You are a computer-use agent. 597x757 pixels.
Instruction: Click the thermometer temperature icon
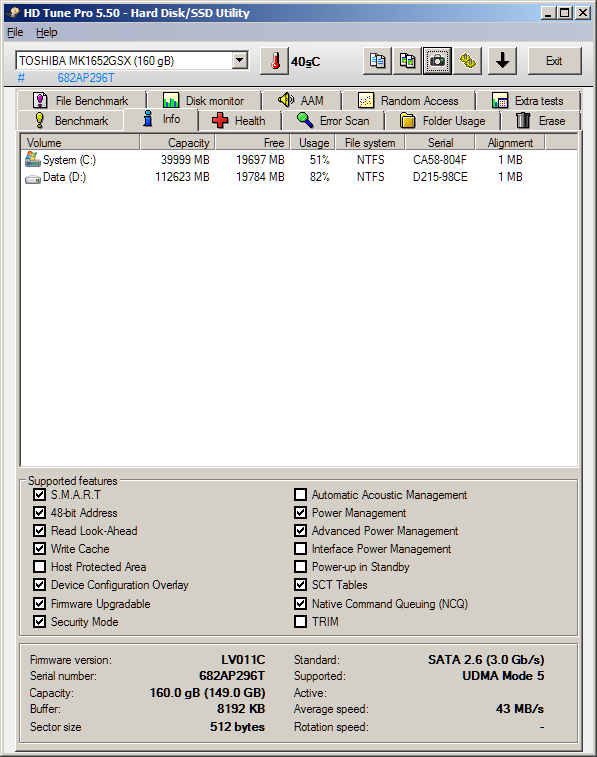pos(275,61)
